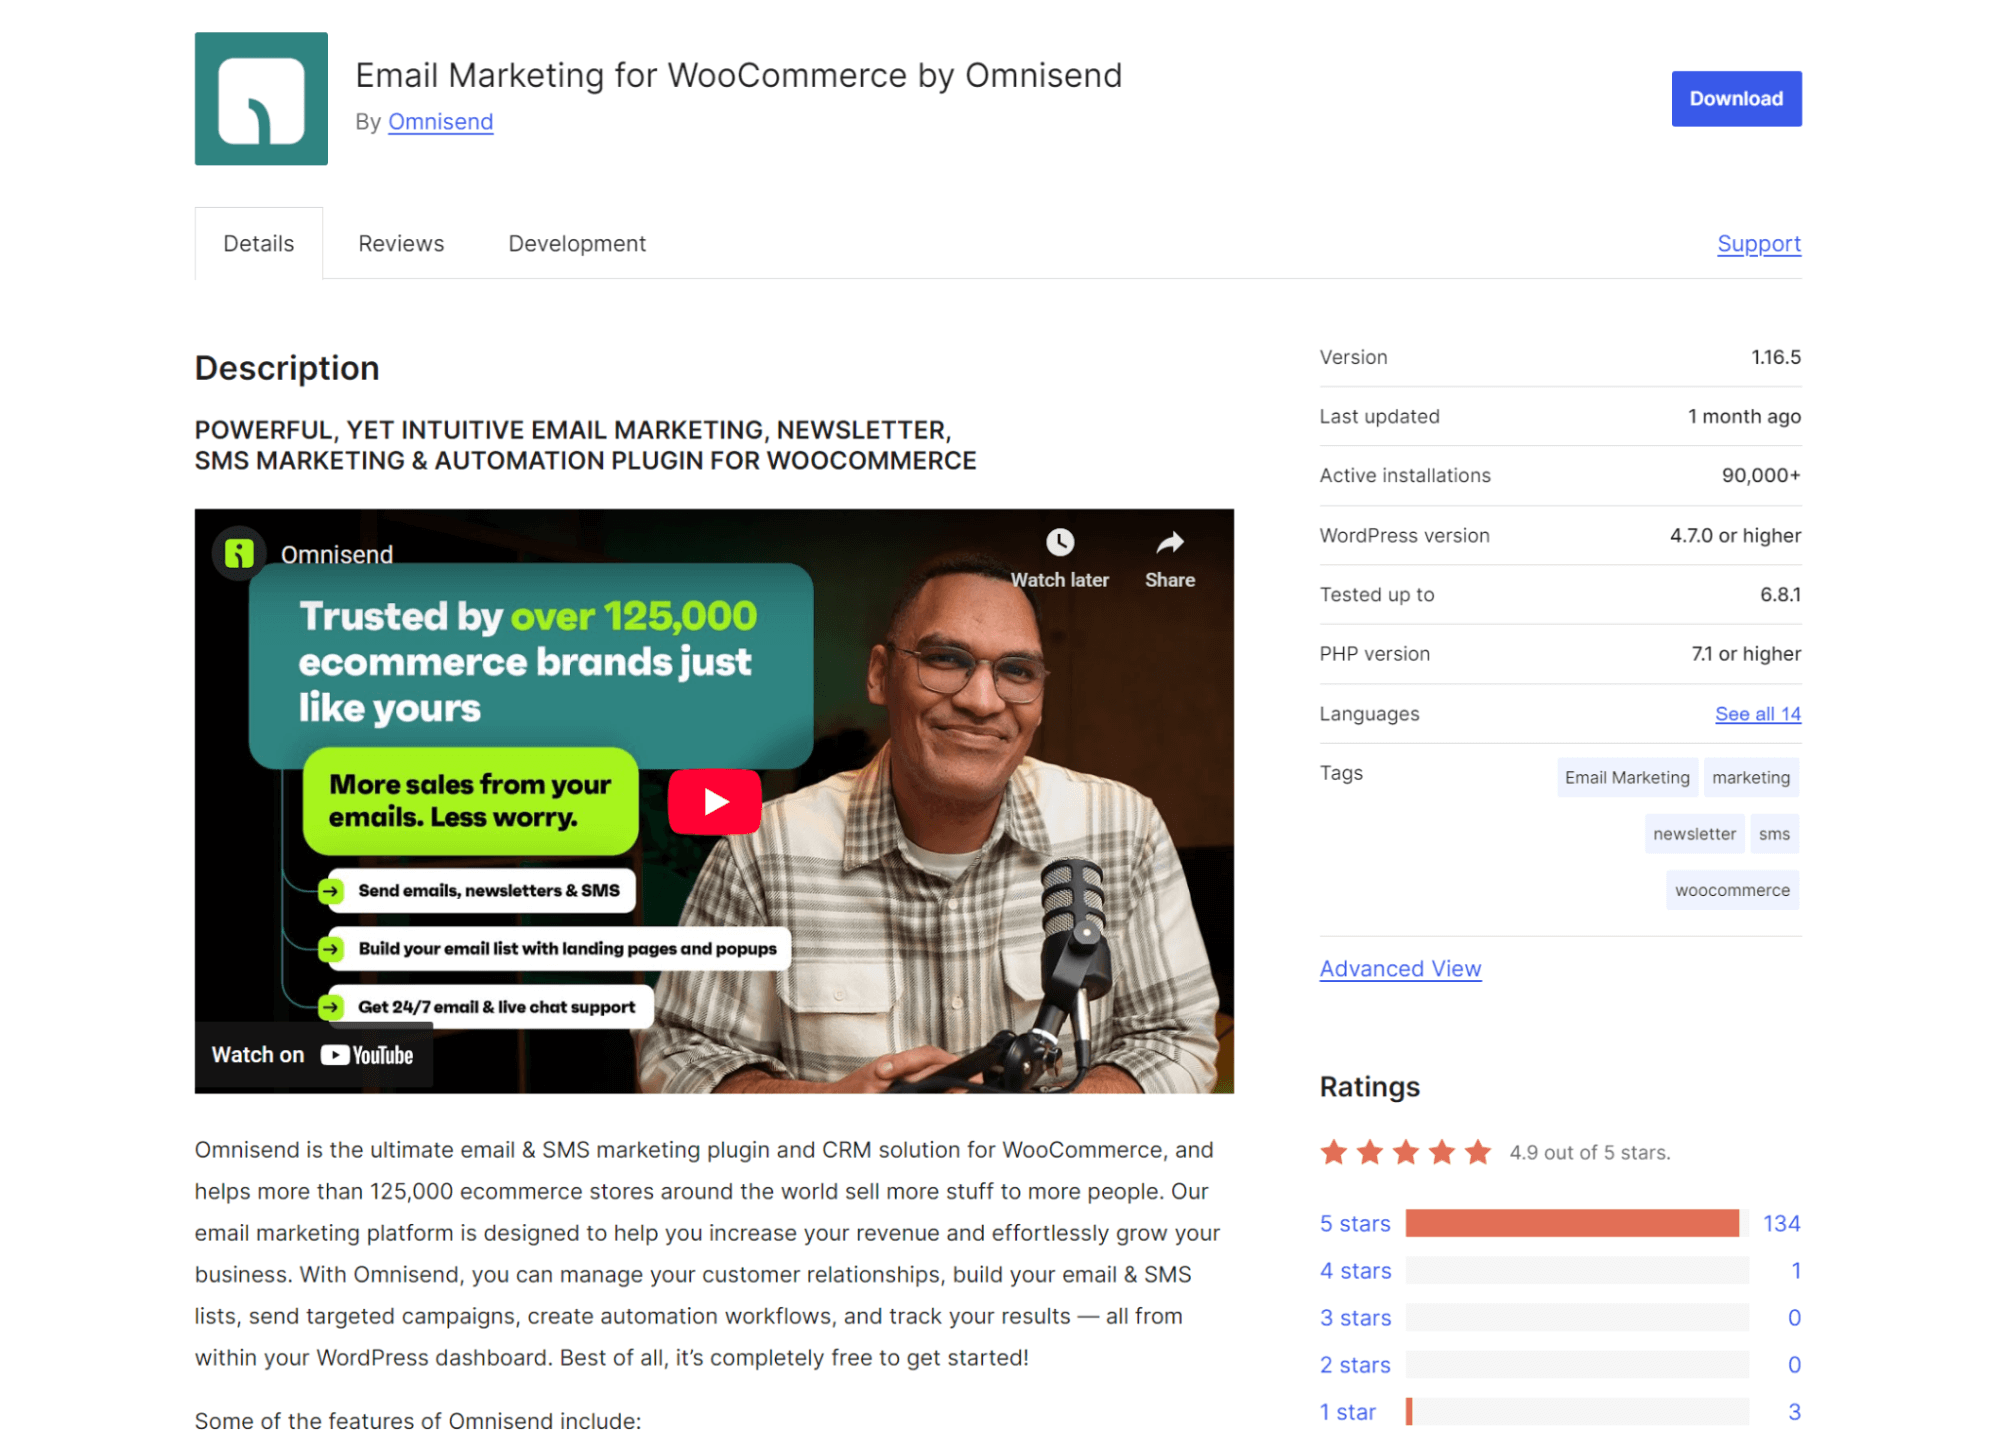Select the newsletter tag
Screen dimensions: 1999x1450
tap(1693, 833)
